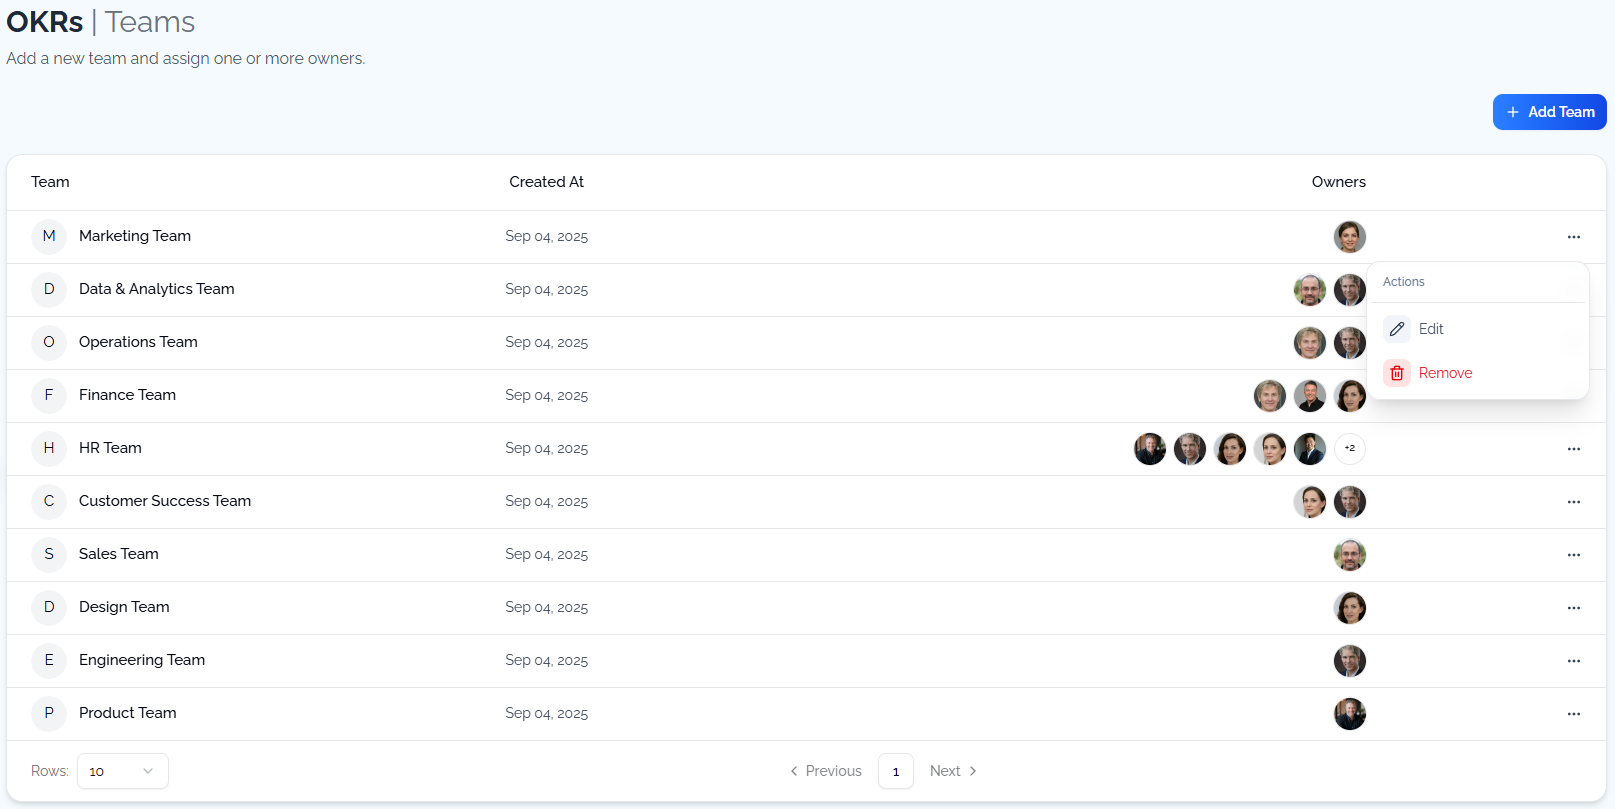Screen dimensions: 1615x809
Task: Click the Team column header
Action: click(x=50, y=182)
